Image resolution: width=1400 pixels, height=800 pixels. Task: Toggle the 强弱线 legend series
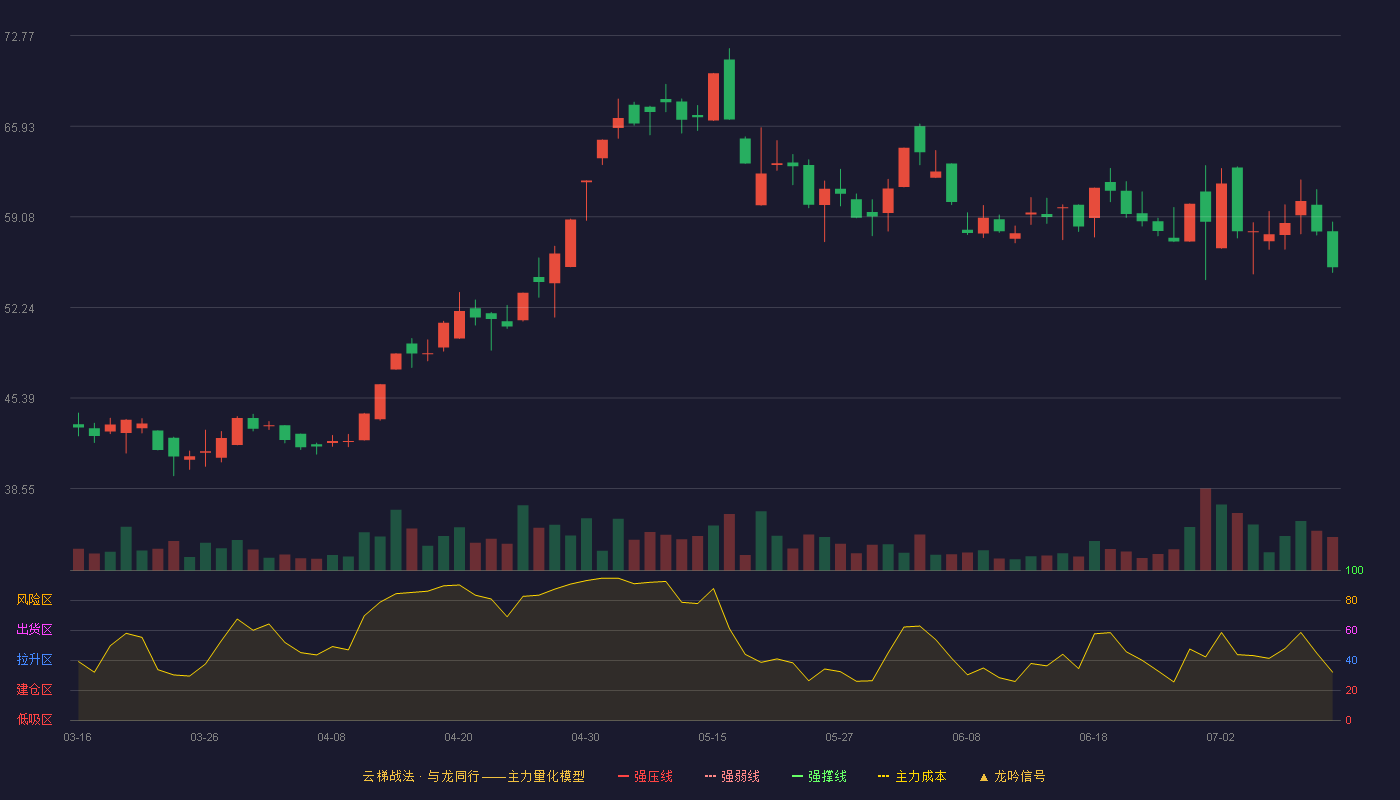(x=732, y=776)
